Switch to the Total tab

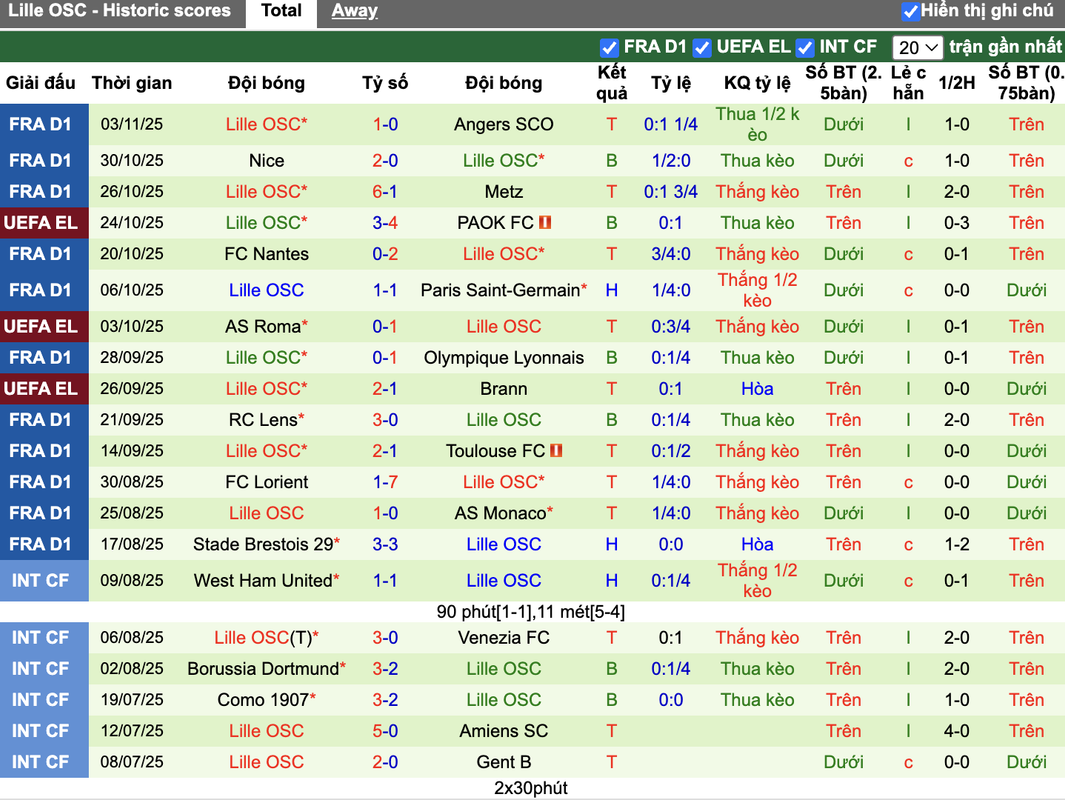coord(281,11)
